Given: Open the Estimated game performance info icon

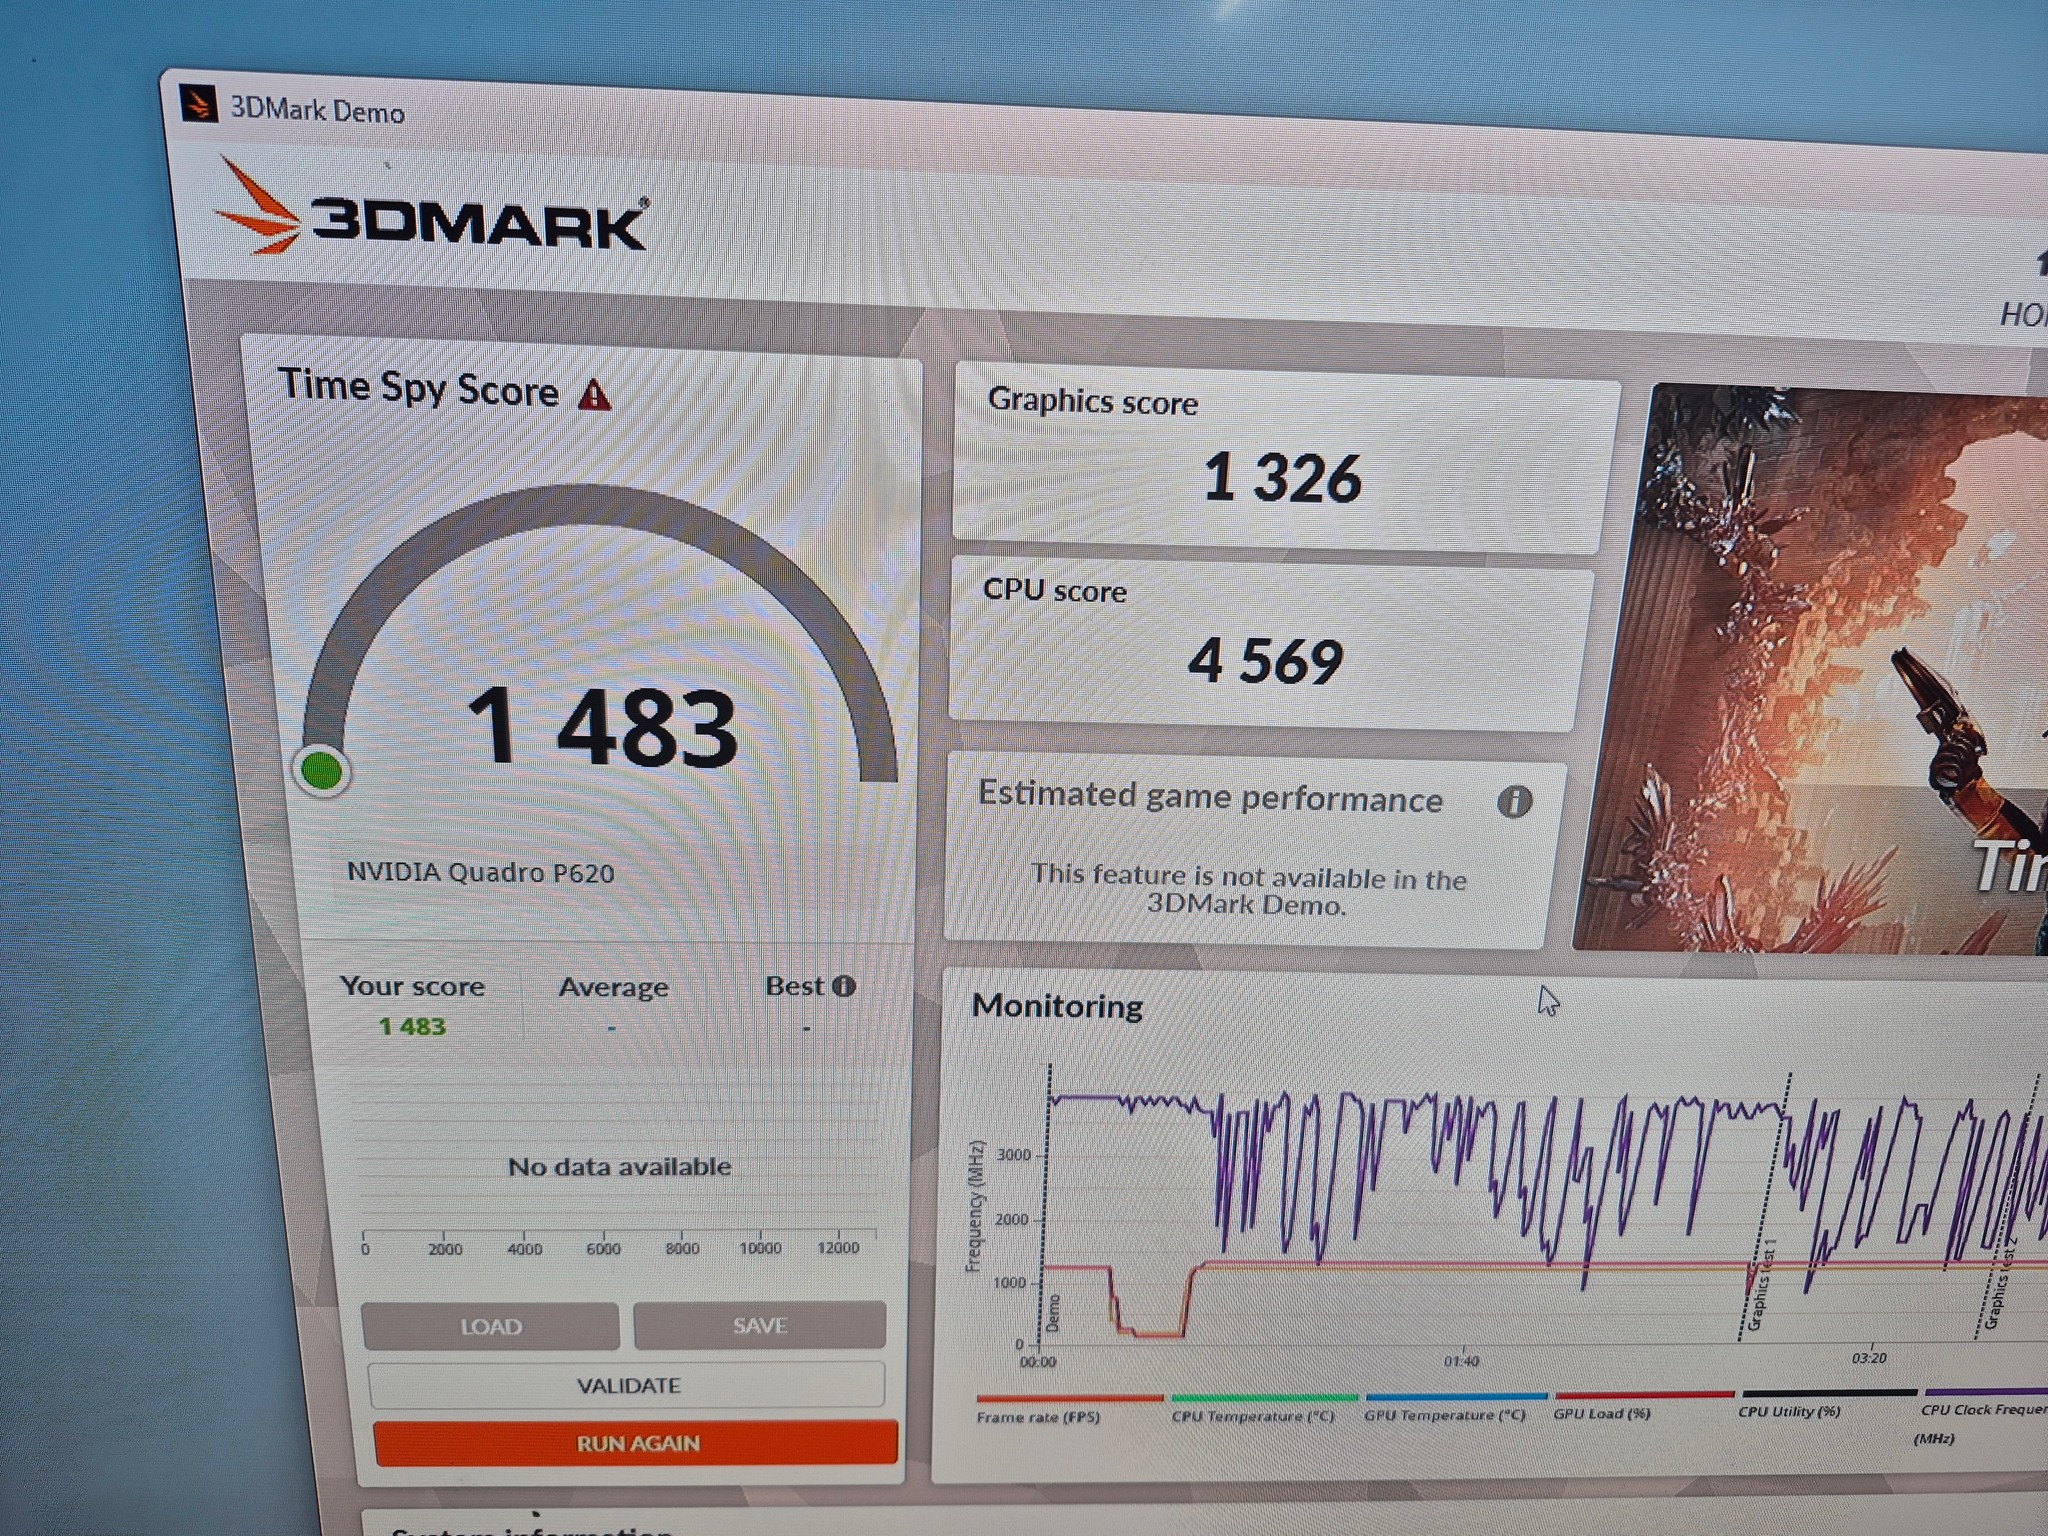Looking at the screenshot, I should (x=1514, y=801).
